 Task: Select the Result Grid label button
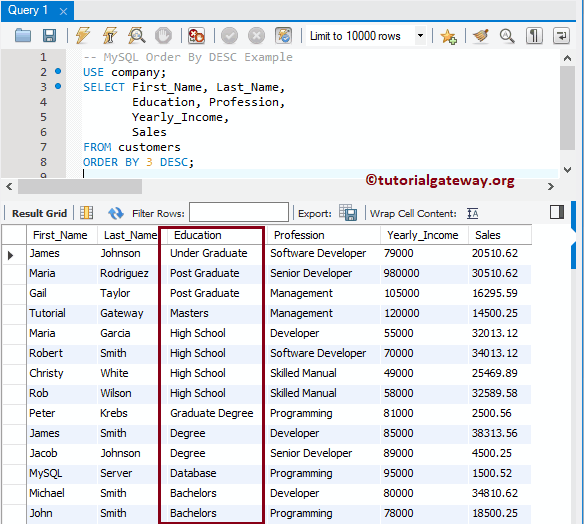pos(39,213)
